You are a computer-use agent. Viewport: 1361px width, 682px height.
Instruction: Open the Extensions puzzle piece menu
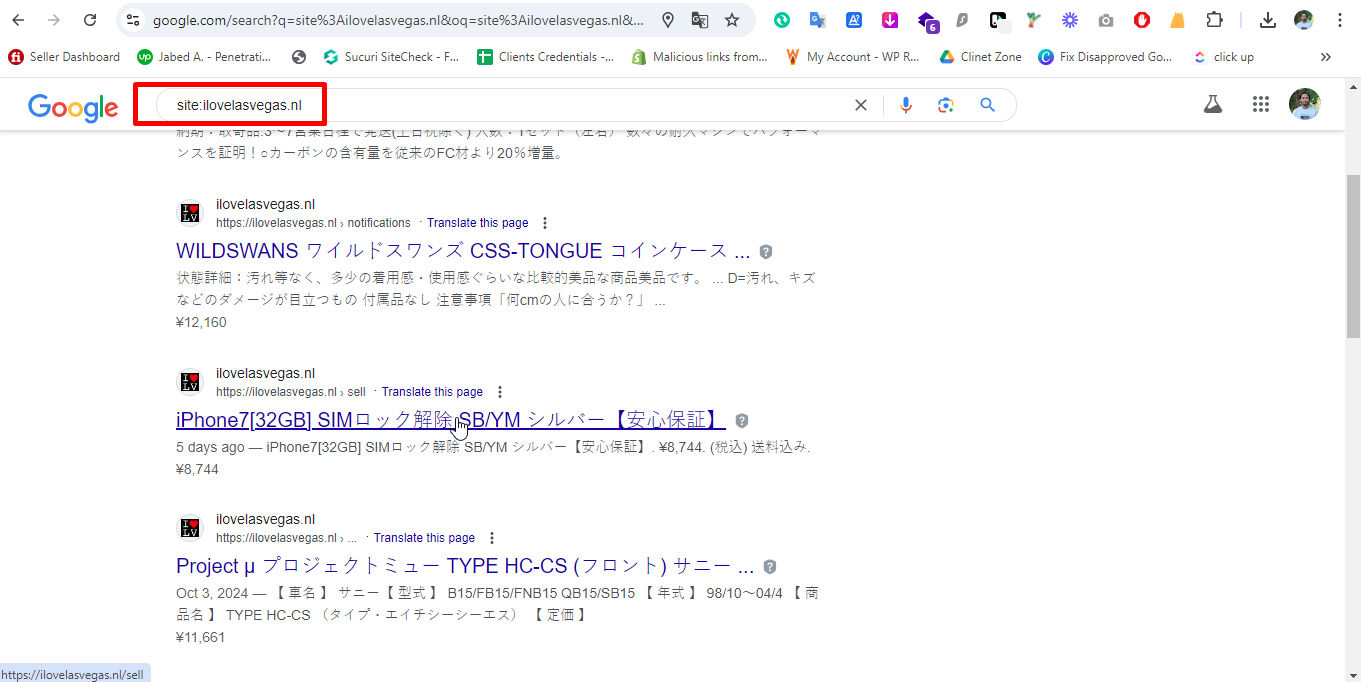click(1214, 20)
